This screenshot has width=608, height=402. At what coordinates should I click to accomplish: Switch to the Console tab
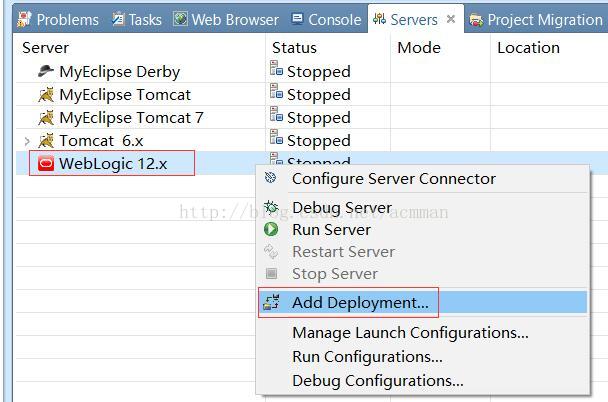(326, 19)
